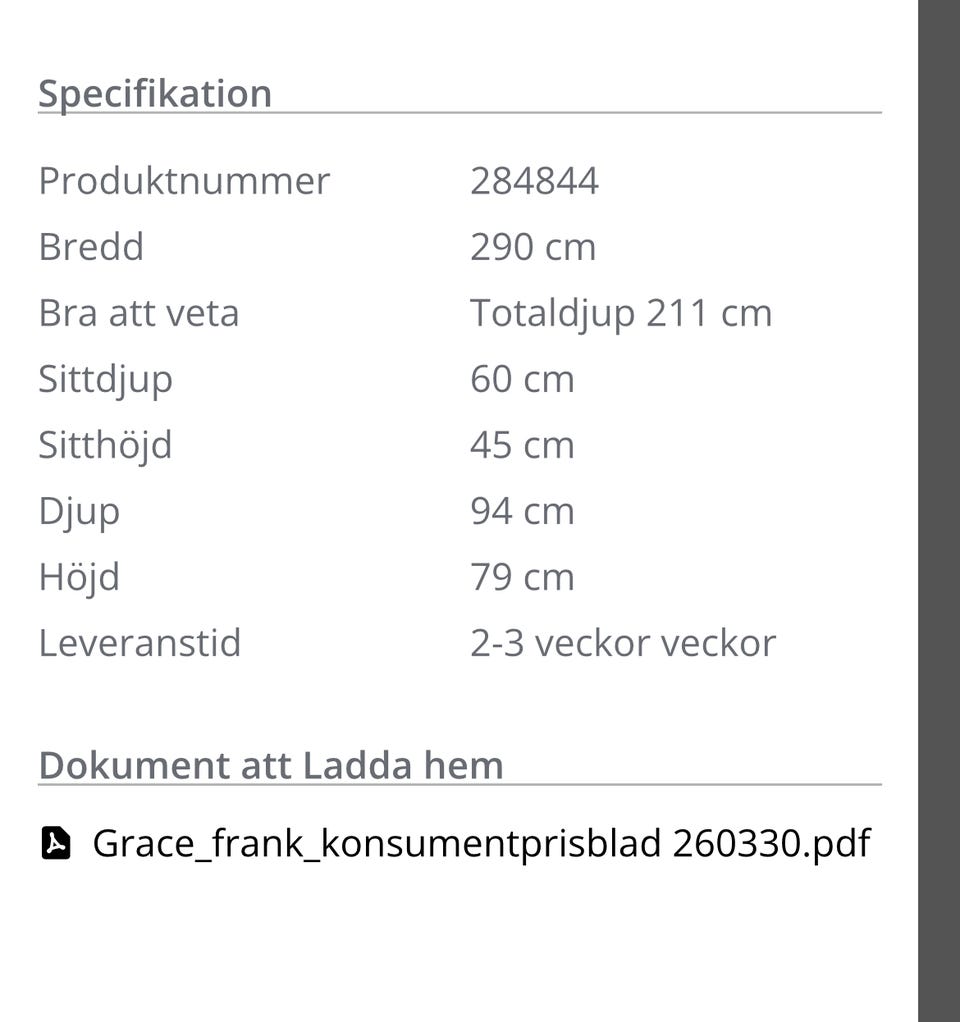Click the Bredd label
Screen dimensions: 960x1022
(91, 247)
